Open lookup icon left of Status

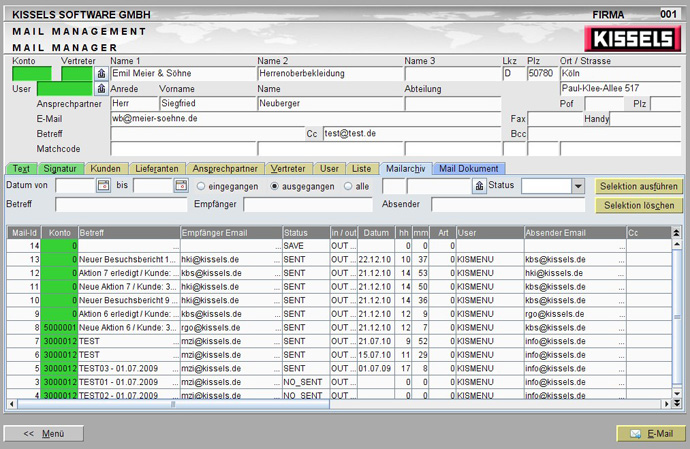[479, 186]
